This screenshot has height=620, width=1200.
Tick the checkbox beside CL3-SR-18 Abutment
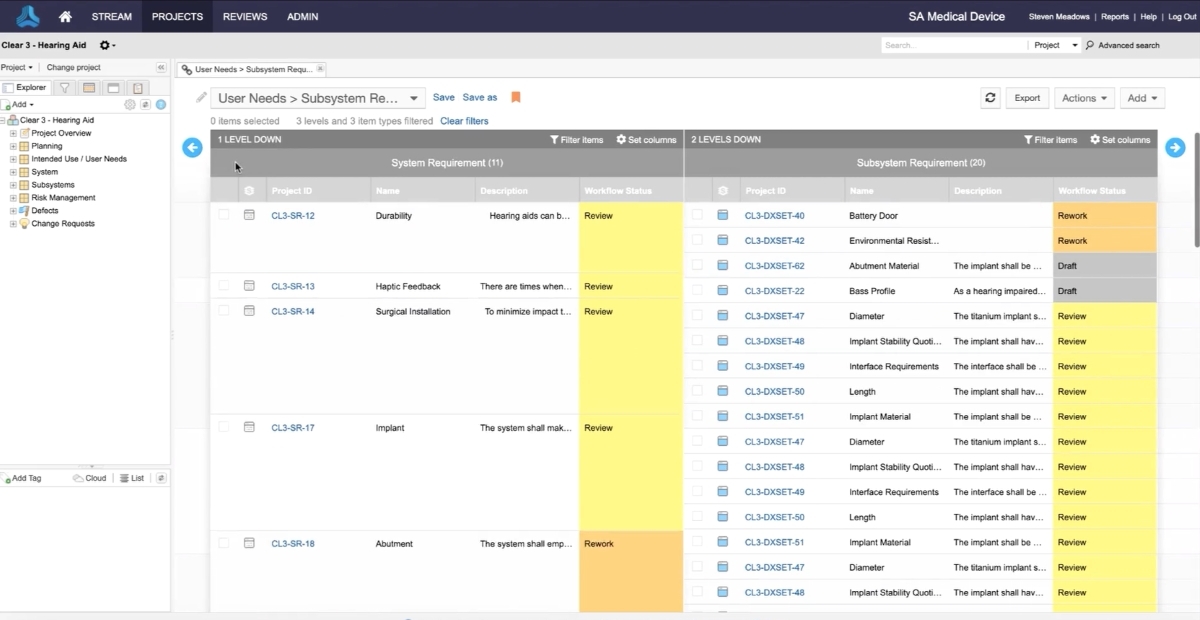[224, 543]
